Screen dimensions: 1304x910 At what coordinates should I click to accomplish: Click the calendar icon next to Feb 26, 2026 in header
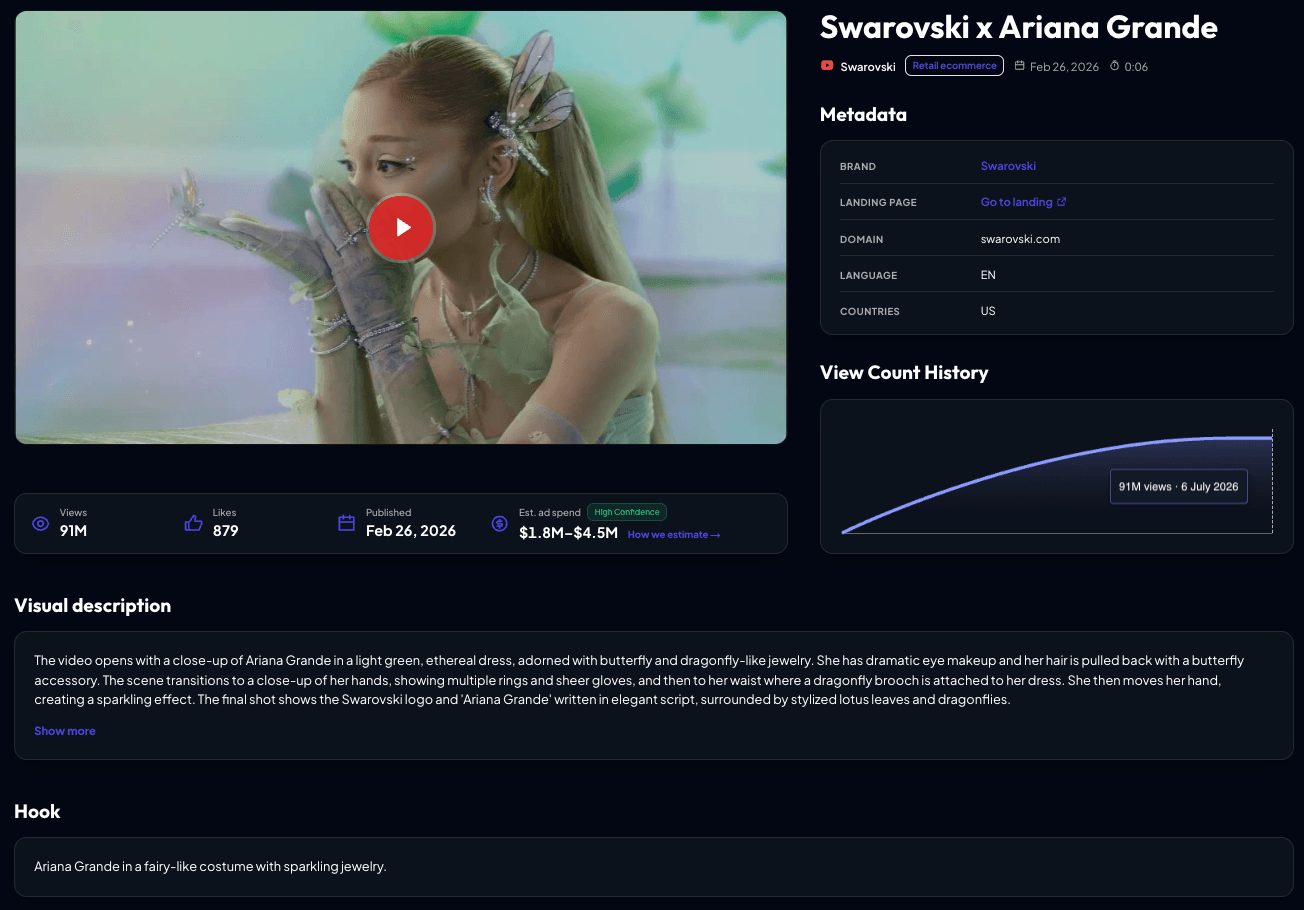tap(1020, 66)
